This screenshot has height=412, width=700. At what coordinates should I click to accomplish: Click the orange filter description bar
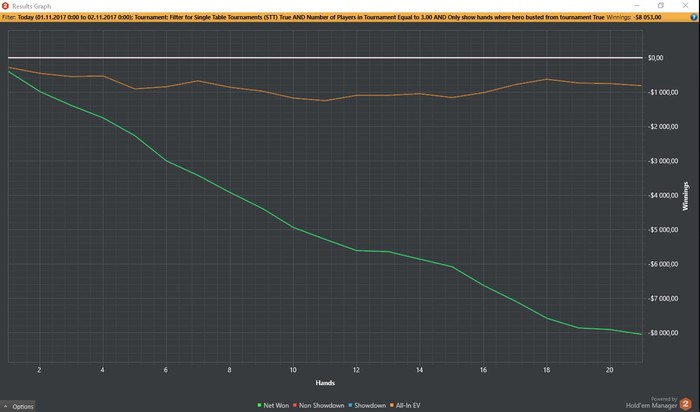pos(350,17)
